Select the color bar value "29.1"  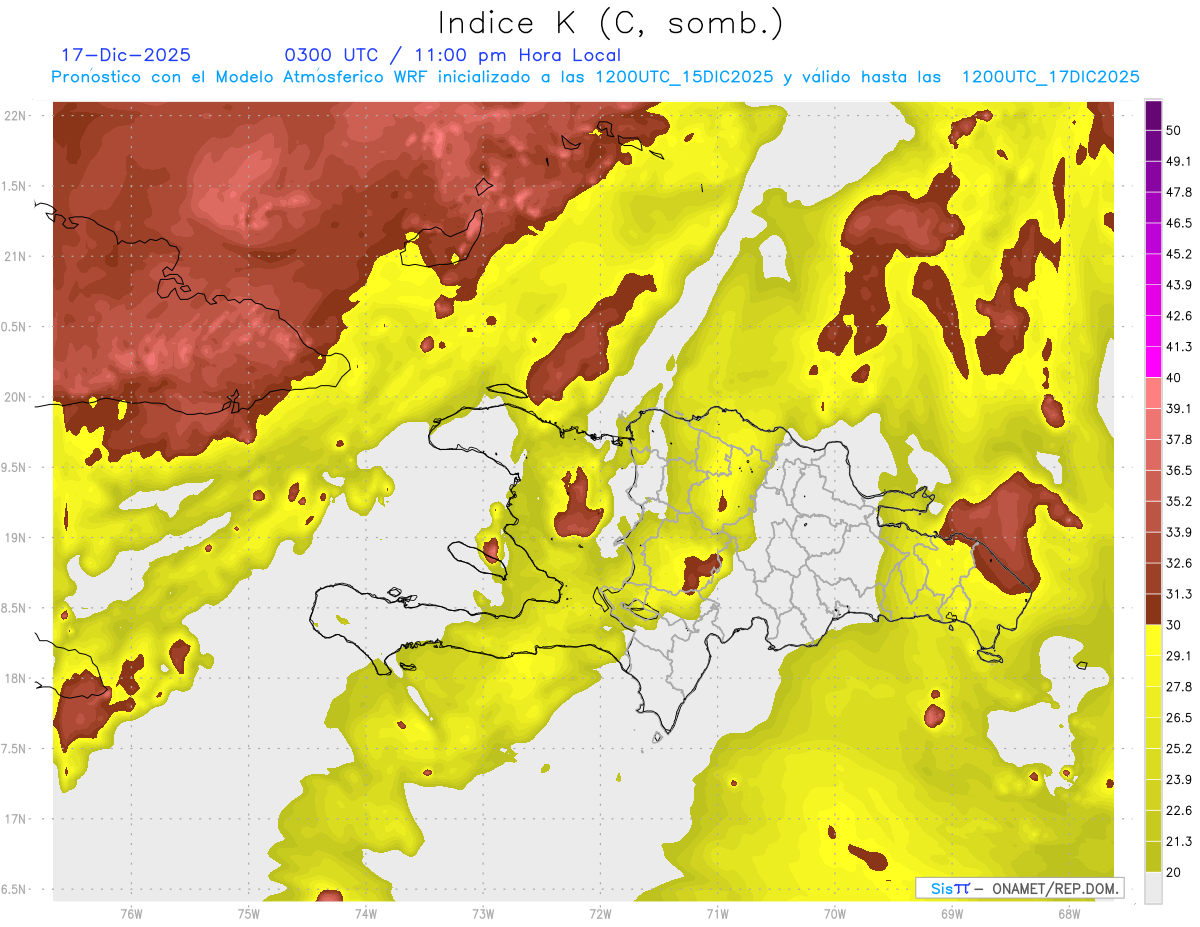pyautogui.click(x=1179, y=656)
